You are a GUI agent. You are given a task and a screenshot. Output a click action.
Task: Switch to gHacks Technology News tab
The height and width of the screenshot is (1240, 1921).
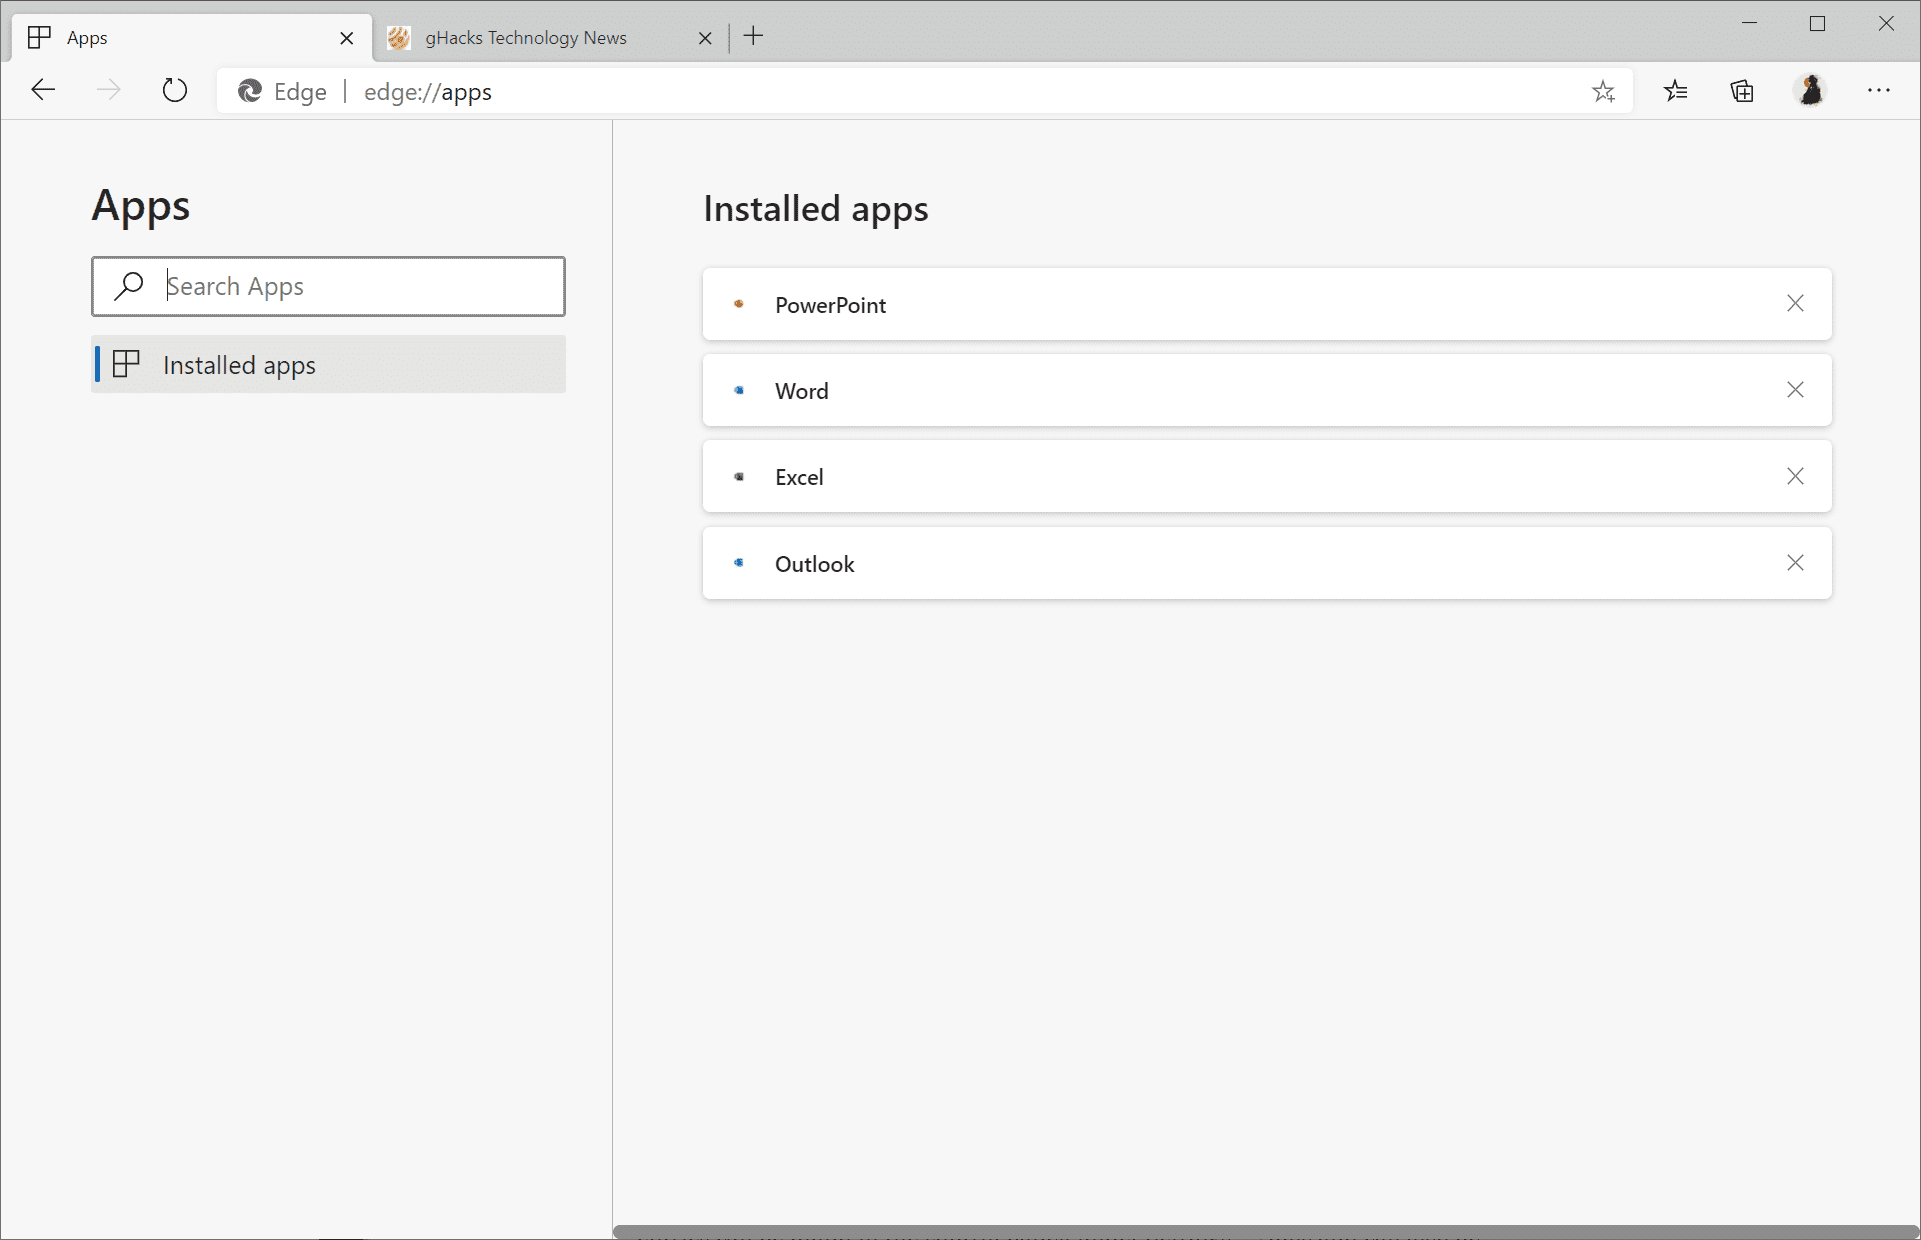(550, 38)
